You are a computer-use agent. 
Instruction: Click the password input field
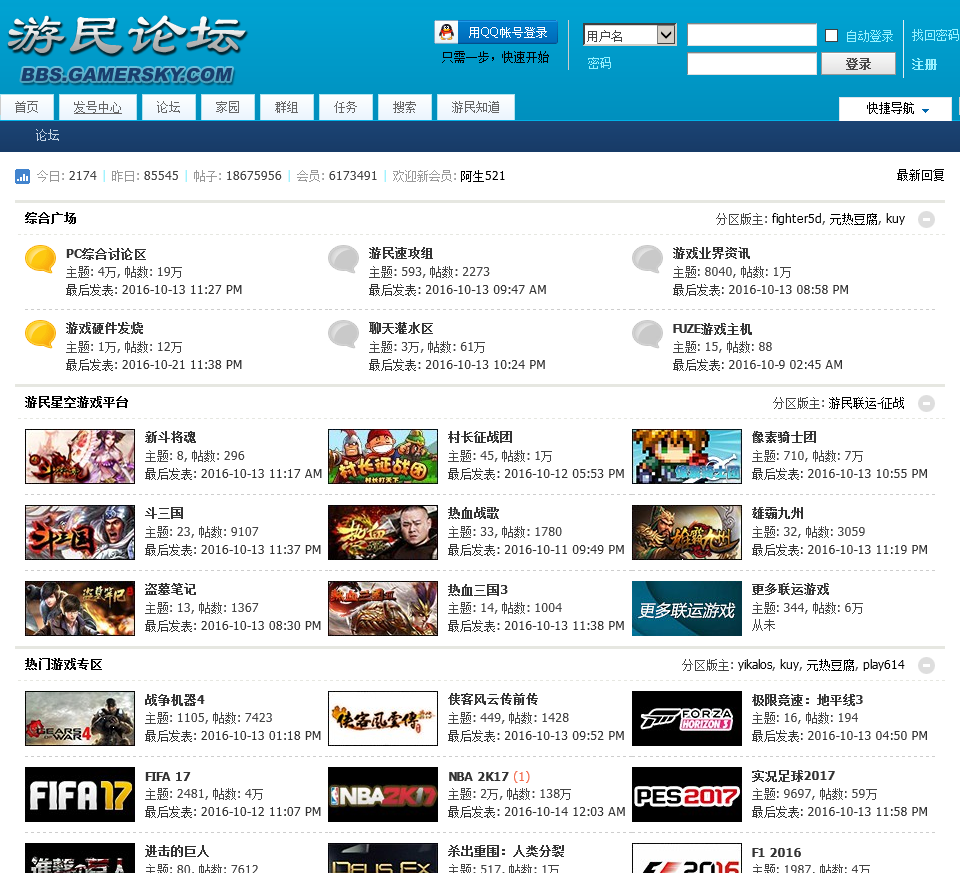point(752,64)
